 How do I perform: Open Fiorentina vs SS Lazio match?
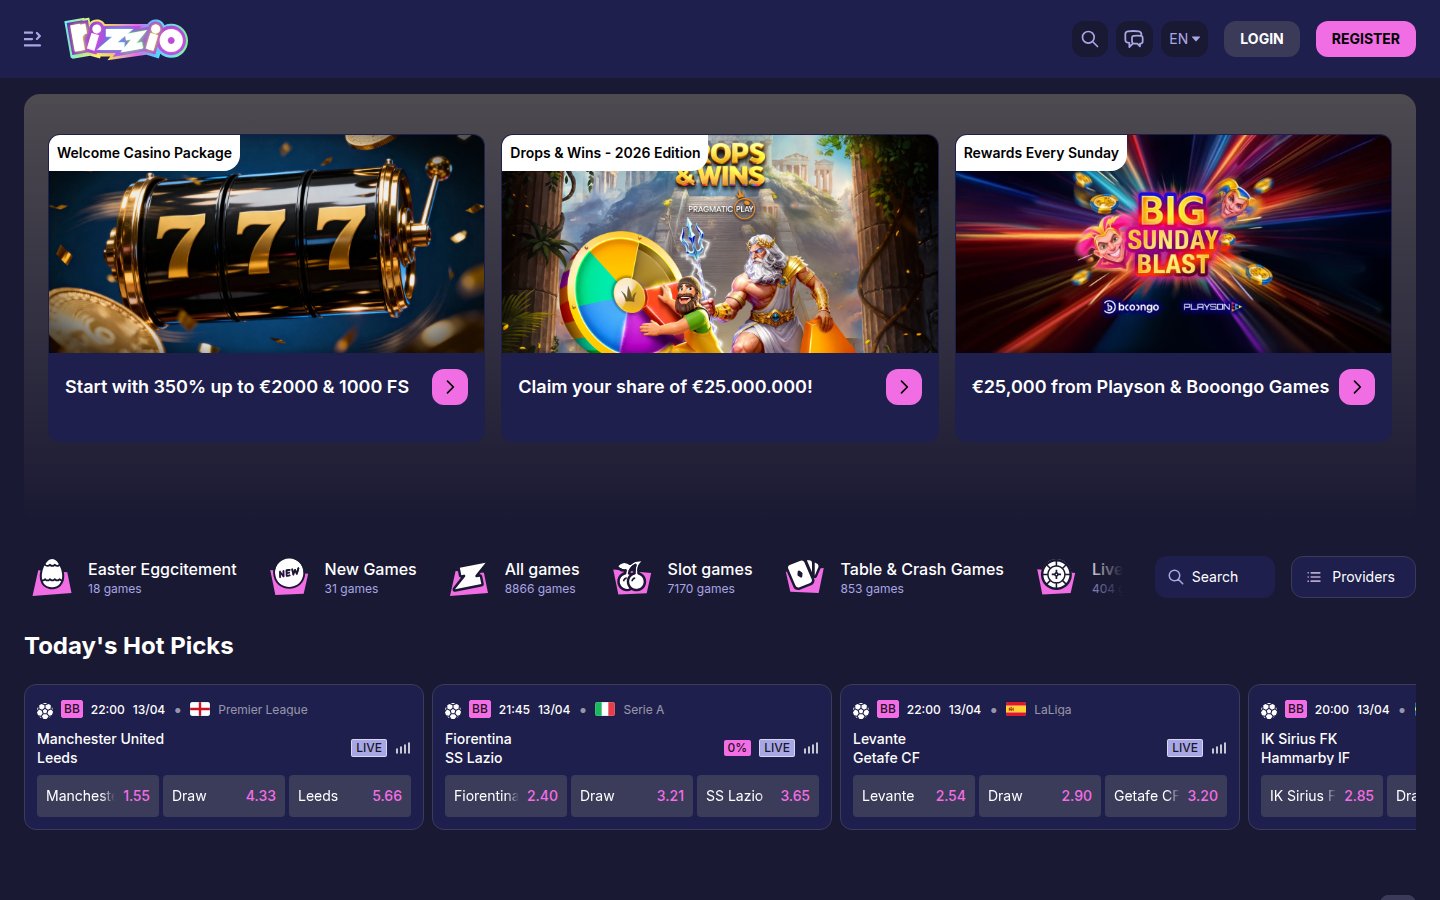[478, 748]
